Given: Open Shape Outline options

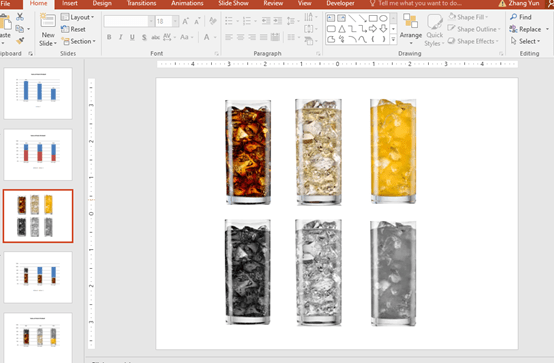Looking at the screenshot, I should (x=475, y=29).
